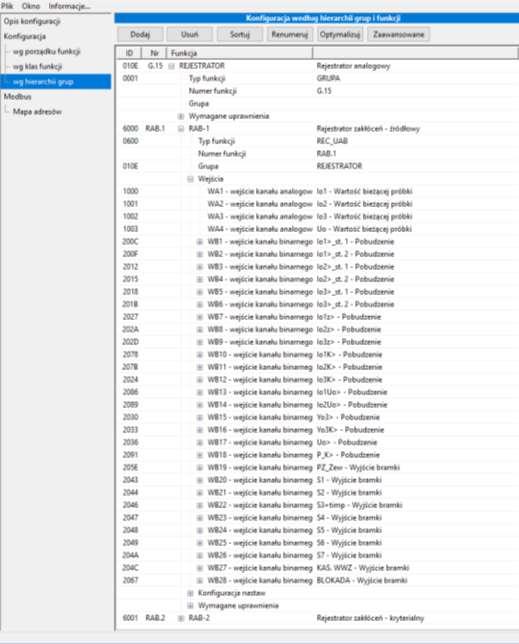Image resolution: width=519 pixels, height=644 pixels.
Task: Select Numer funkcji G.15 row
Action: [316, 91]
